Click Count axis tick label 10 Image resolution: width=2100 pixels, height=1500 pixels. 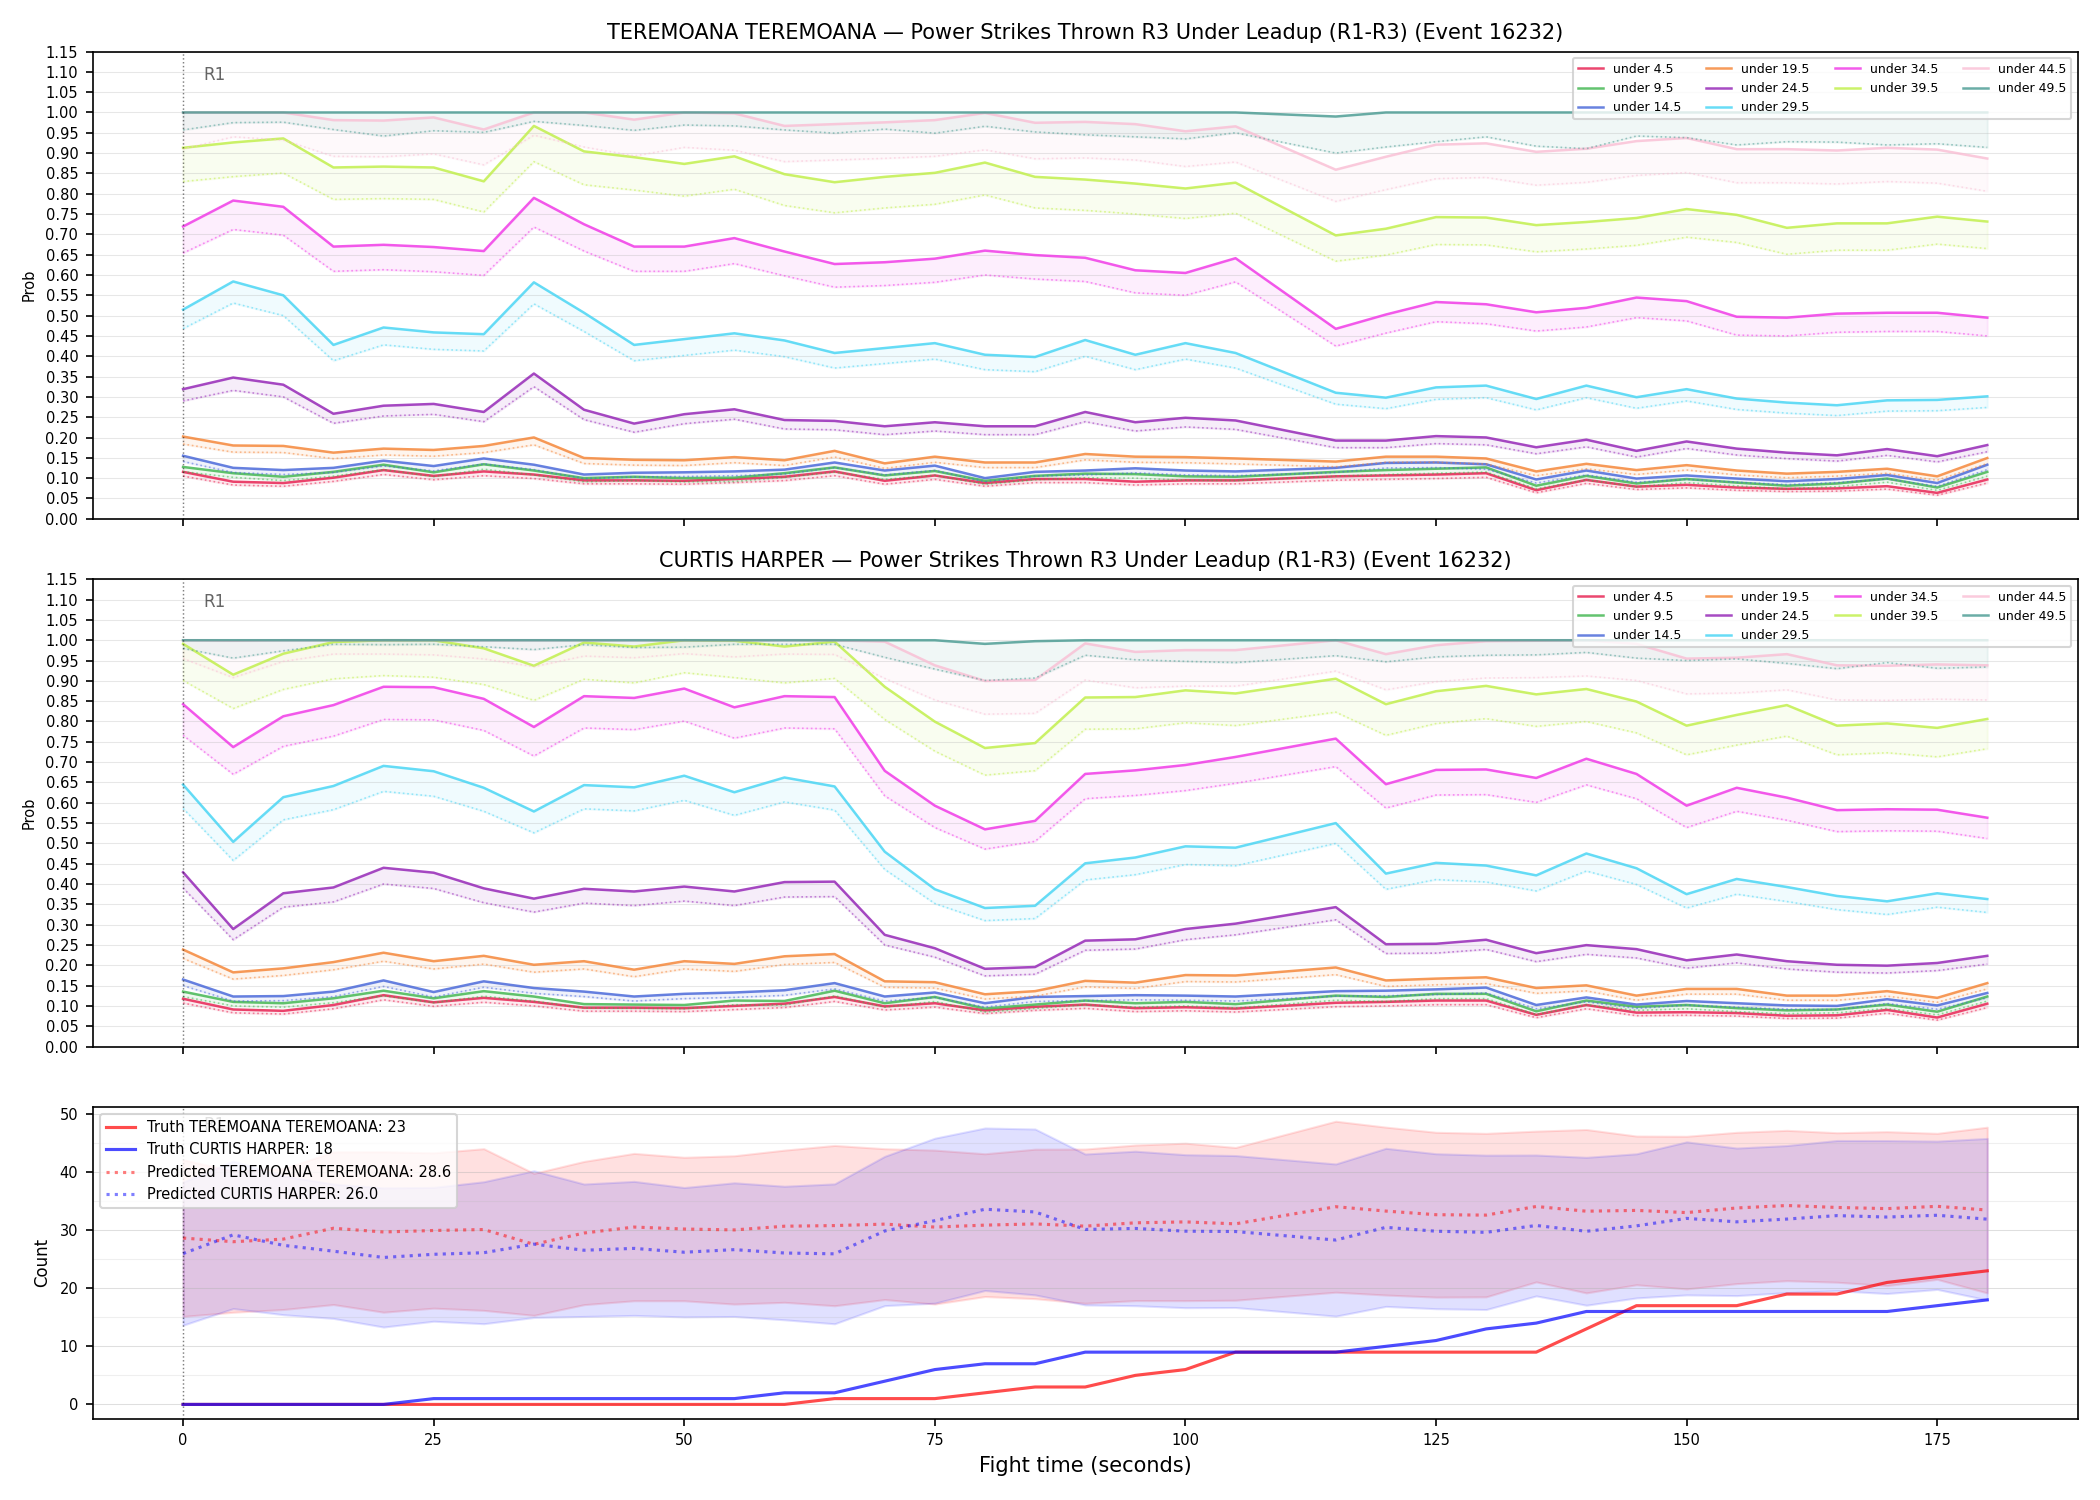pyautogui.click(x=69, y=1346)
